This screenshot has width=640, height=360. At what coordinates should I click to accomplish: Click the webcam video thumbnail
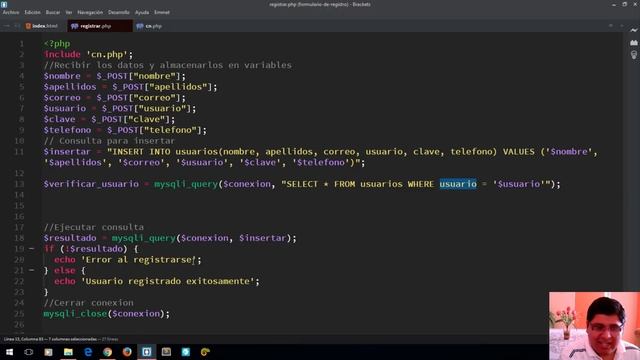tap(594, 326)
